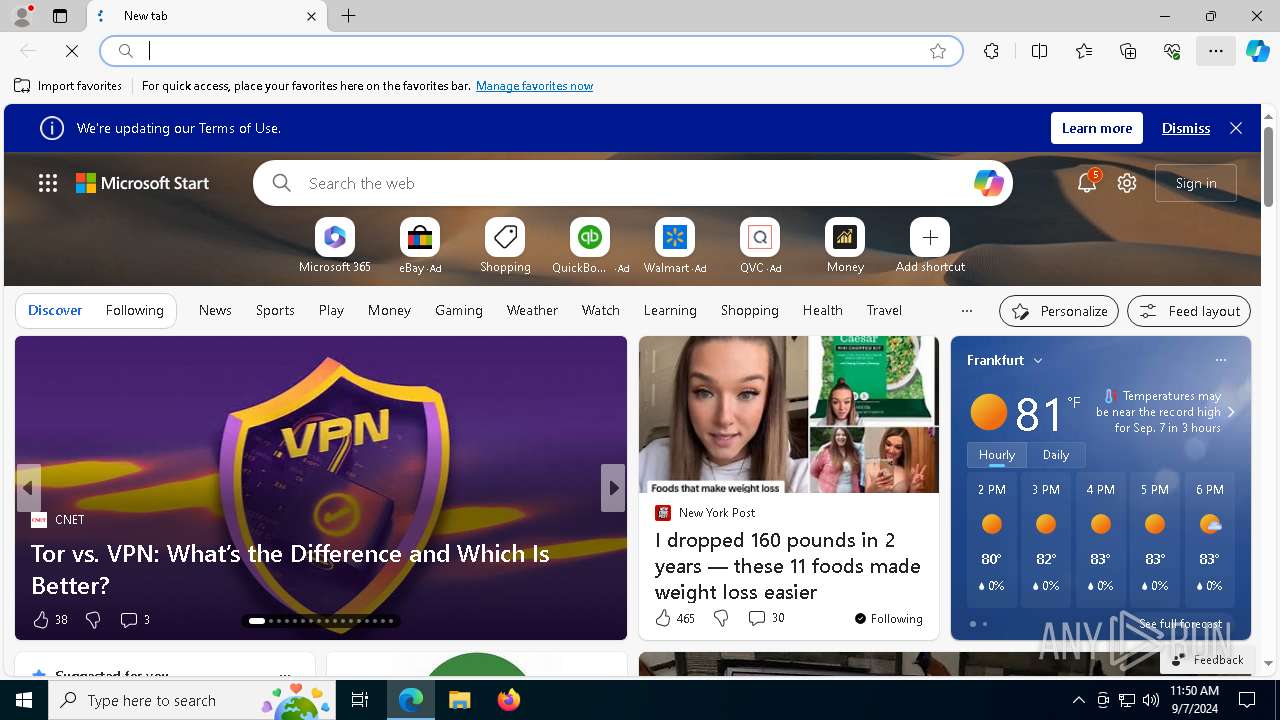
Task: Open the Microsoft Start app launcher grid
Action: click(48, 183)
